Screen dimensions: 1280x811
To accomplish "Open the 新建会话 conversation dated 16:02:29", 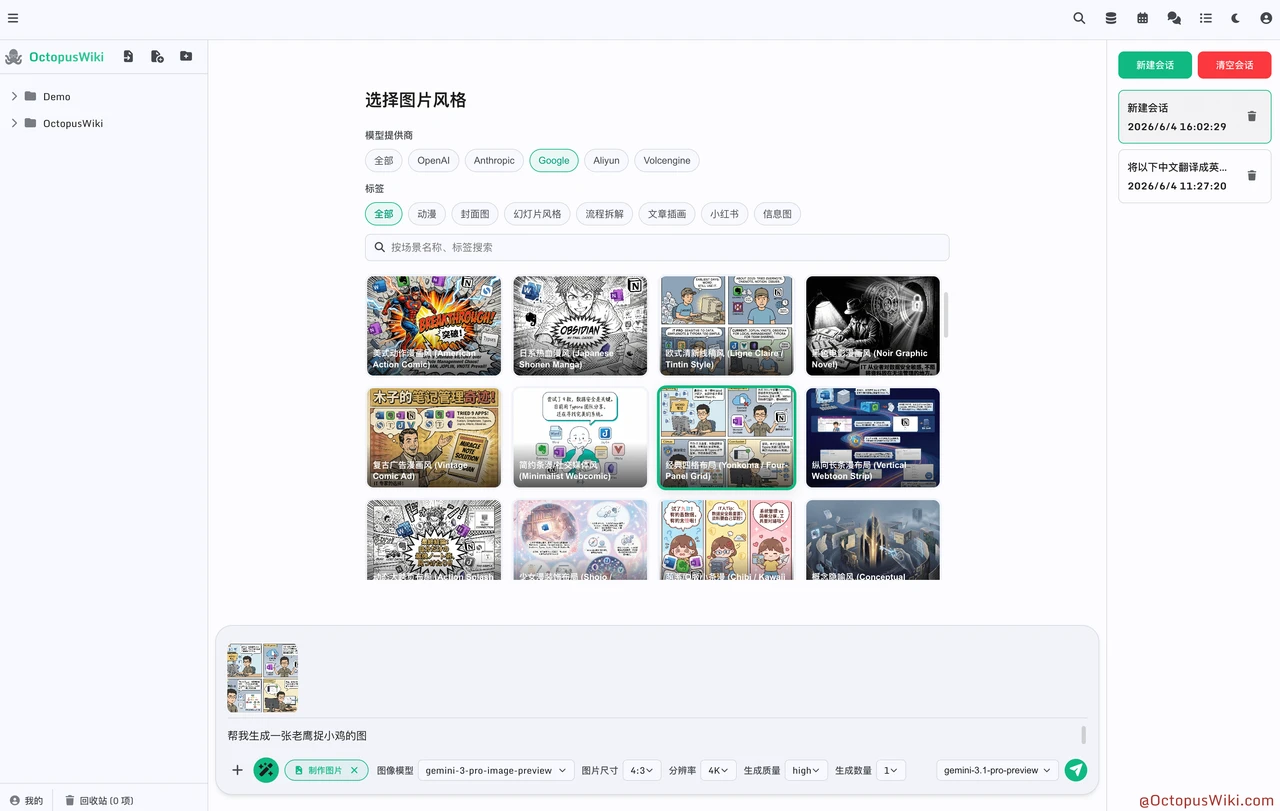I will coord(1194,117).
